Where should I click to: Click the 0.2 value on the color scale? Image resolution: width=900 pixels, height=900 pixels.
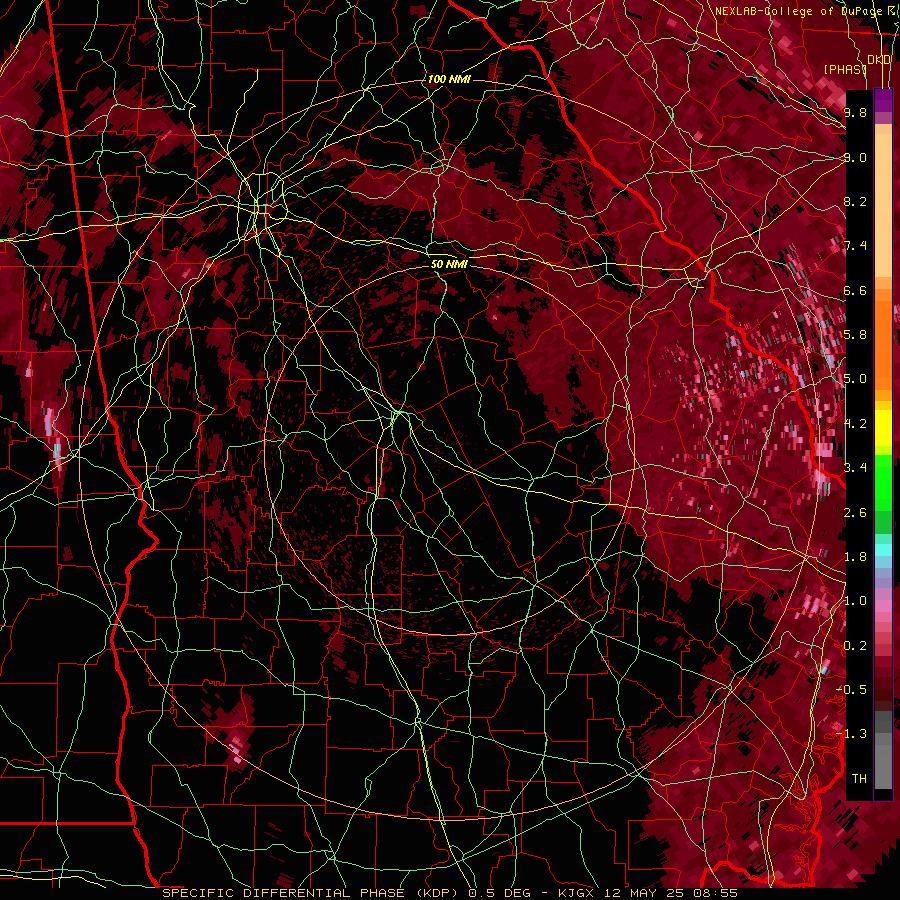(855, 646)
